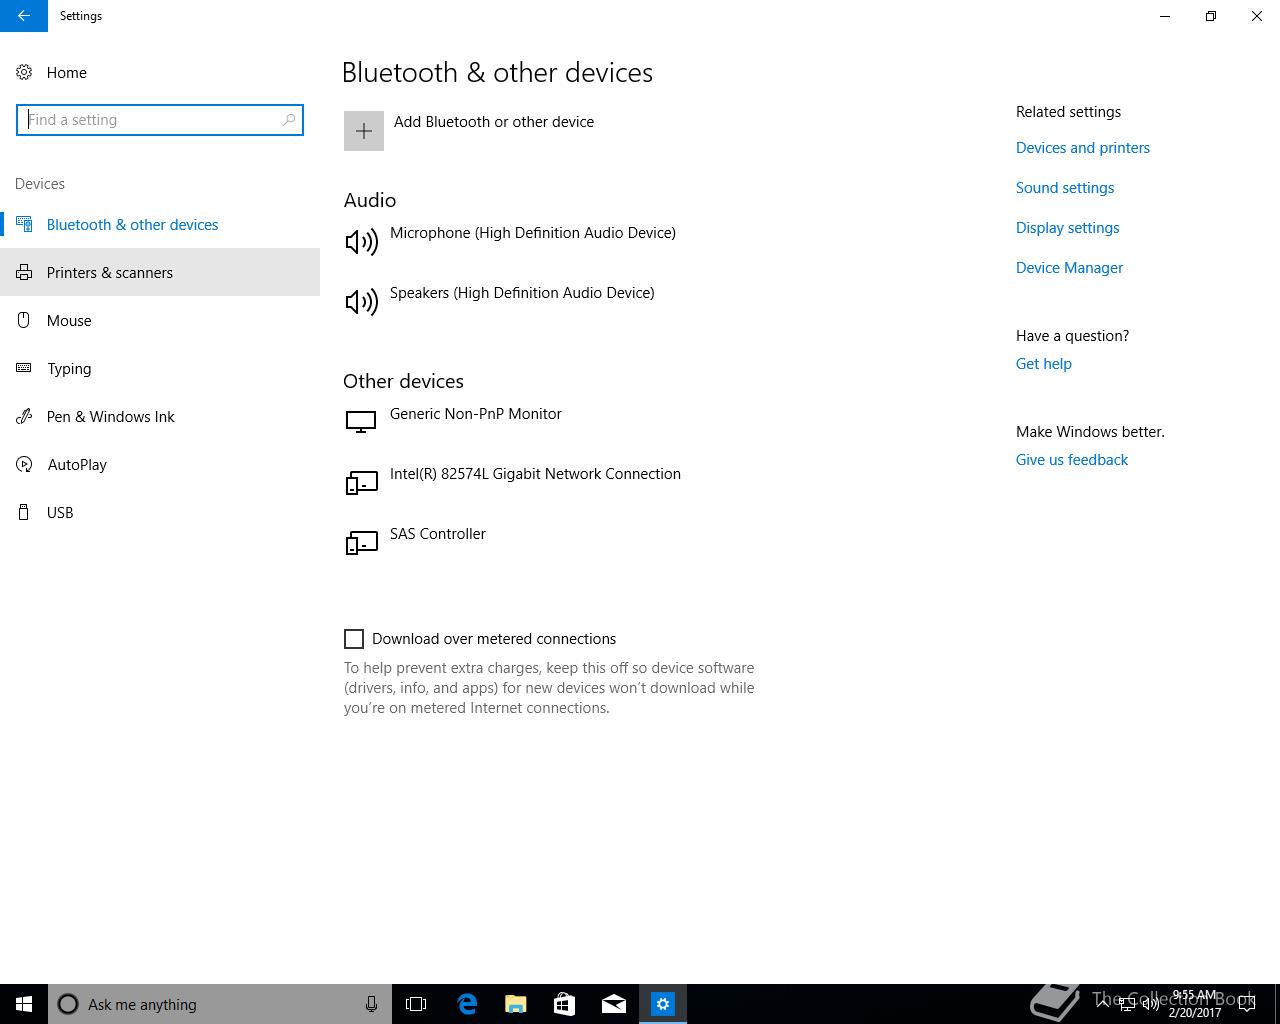Click the Speakers device icon
The height and width of the screenshot is (1024, 1280).
tap(361, 301)
